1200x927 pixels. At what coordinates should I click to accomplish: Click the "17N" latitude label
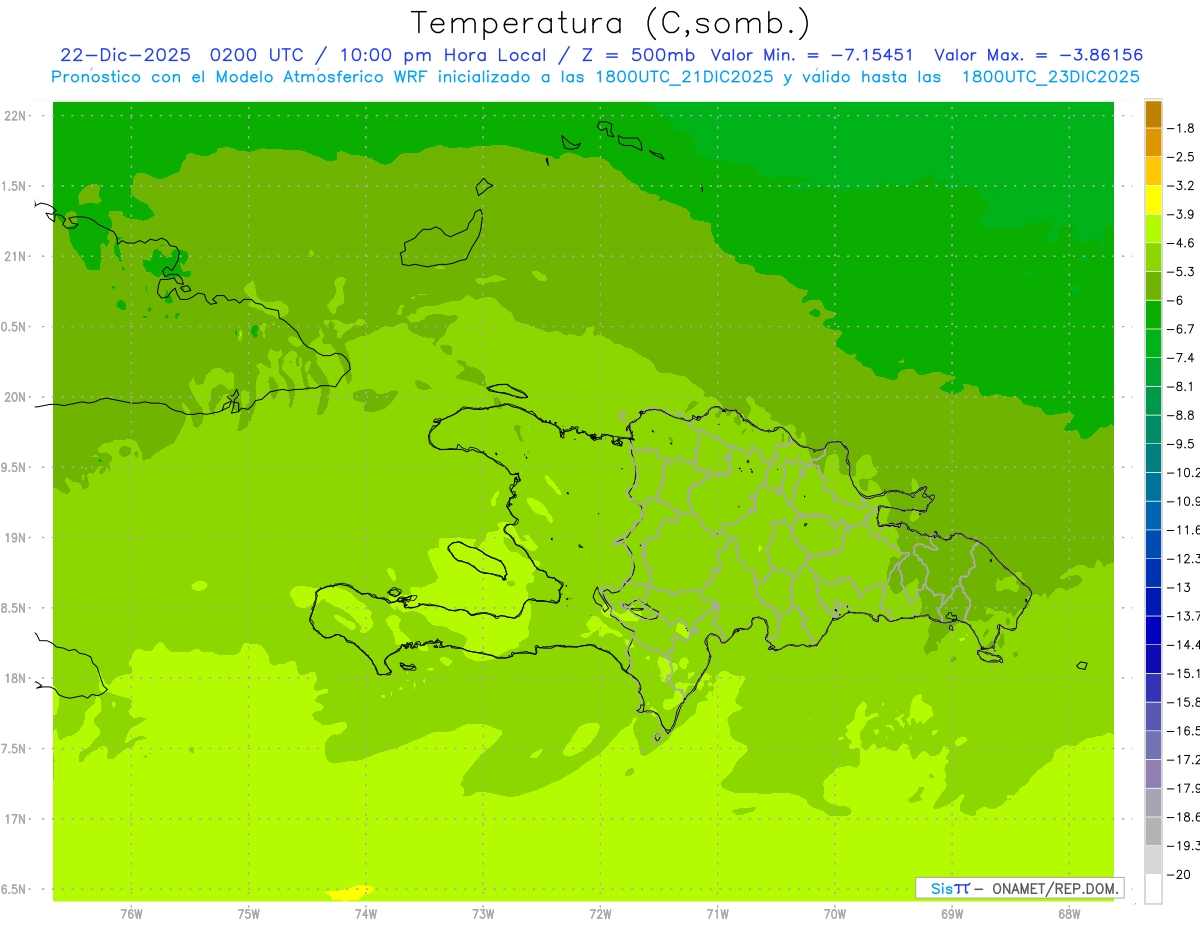17,819
